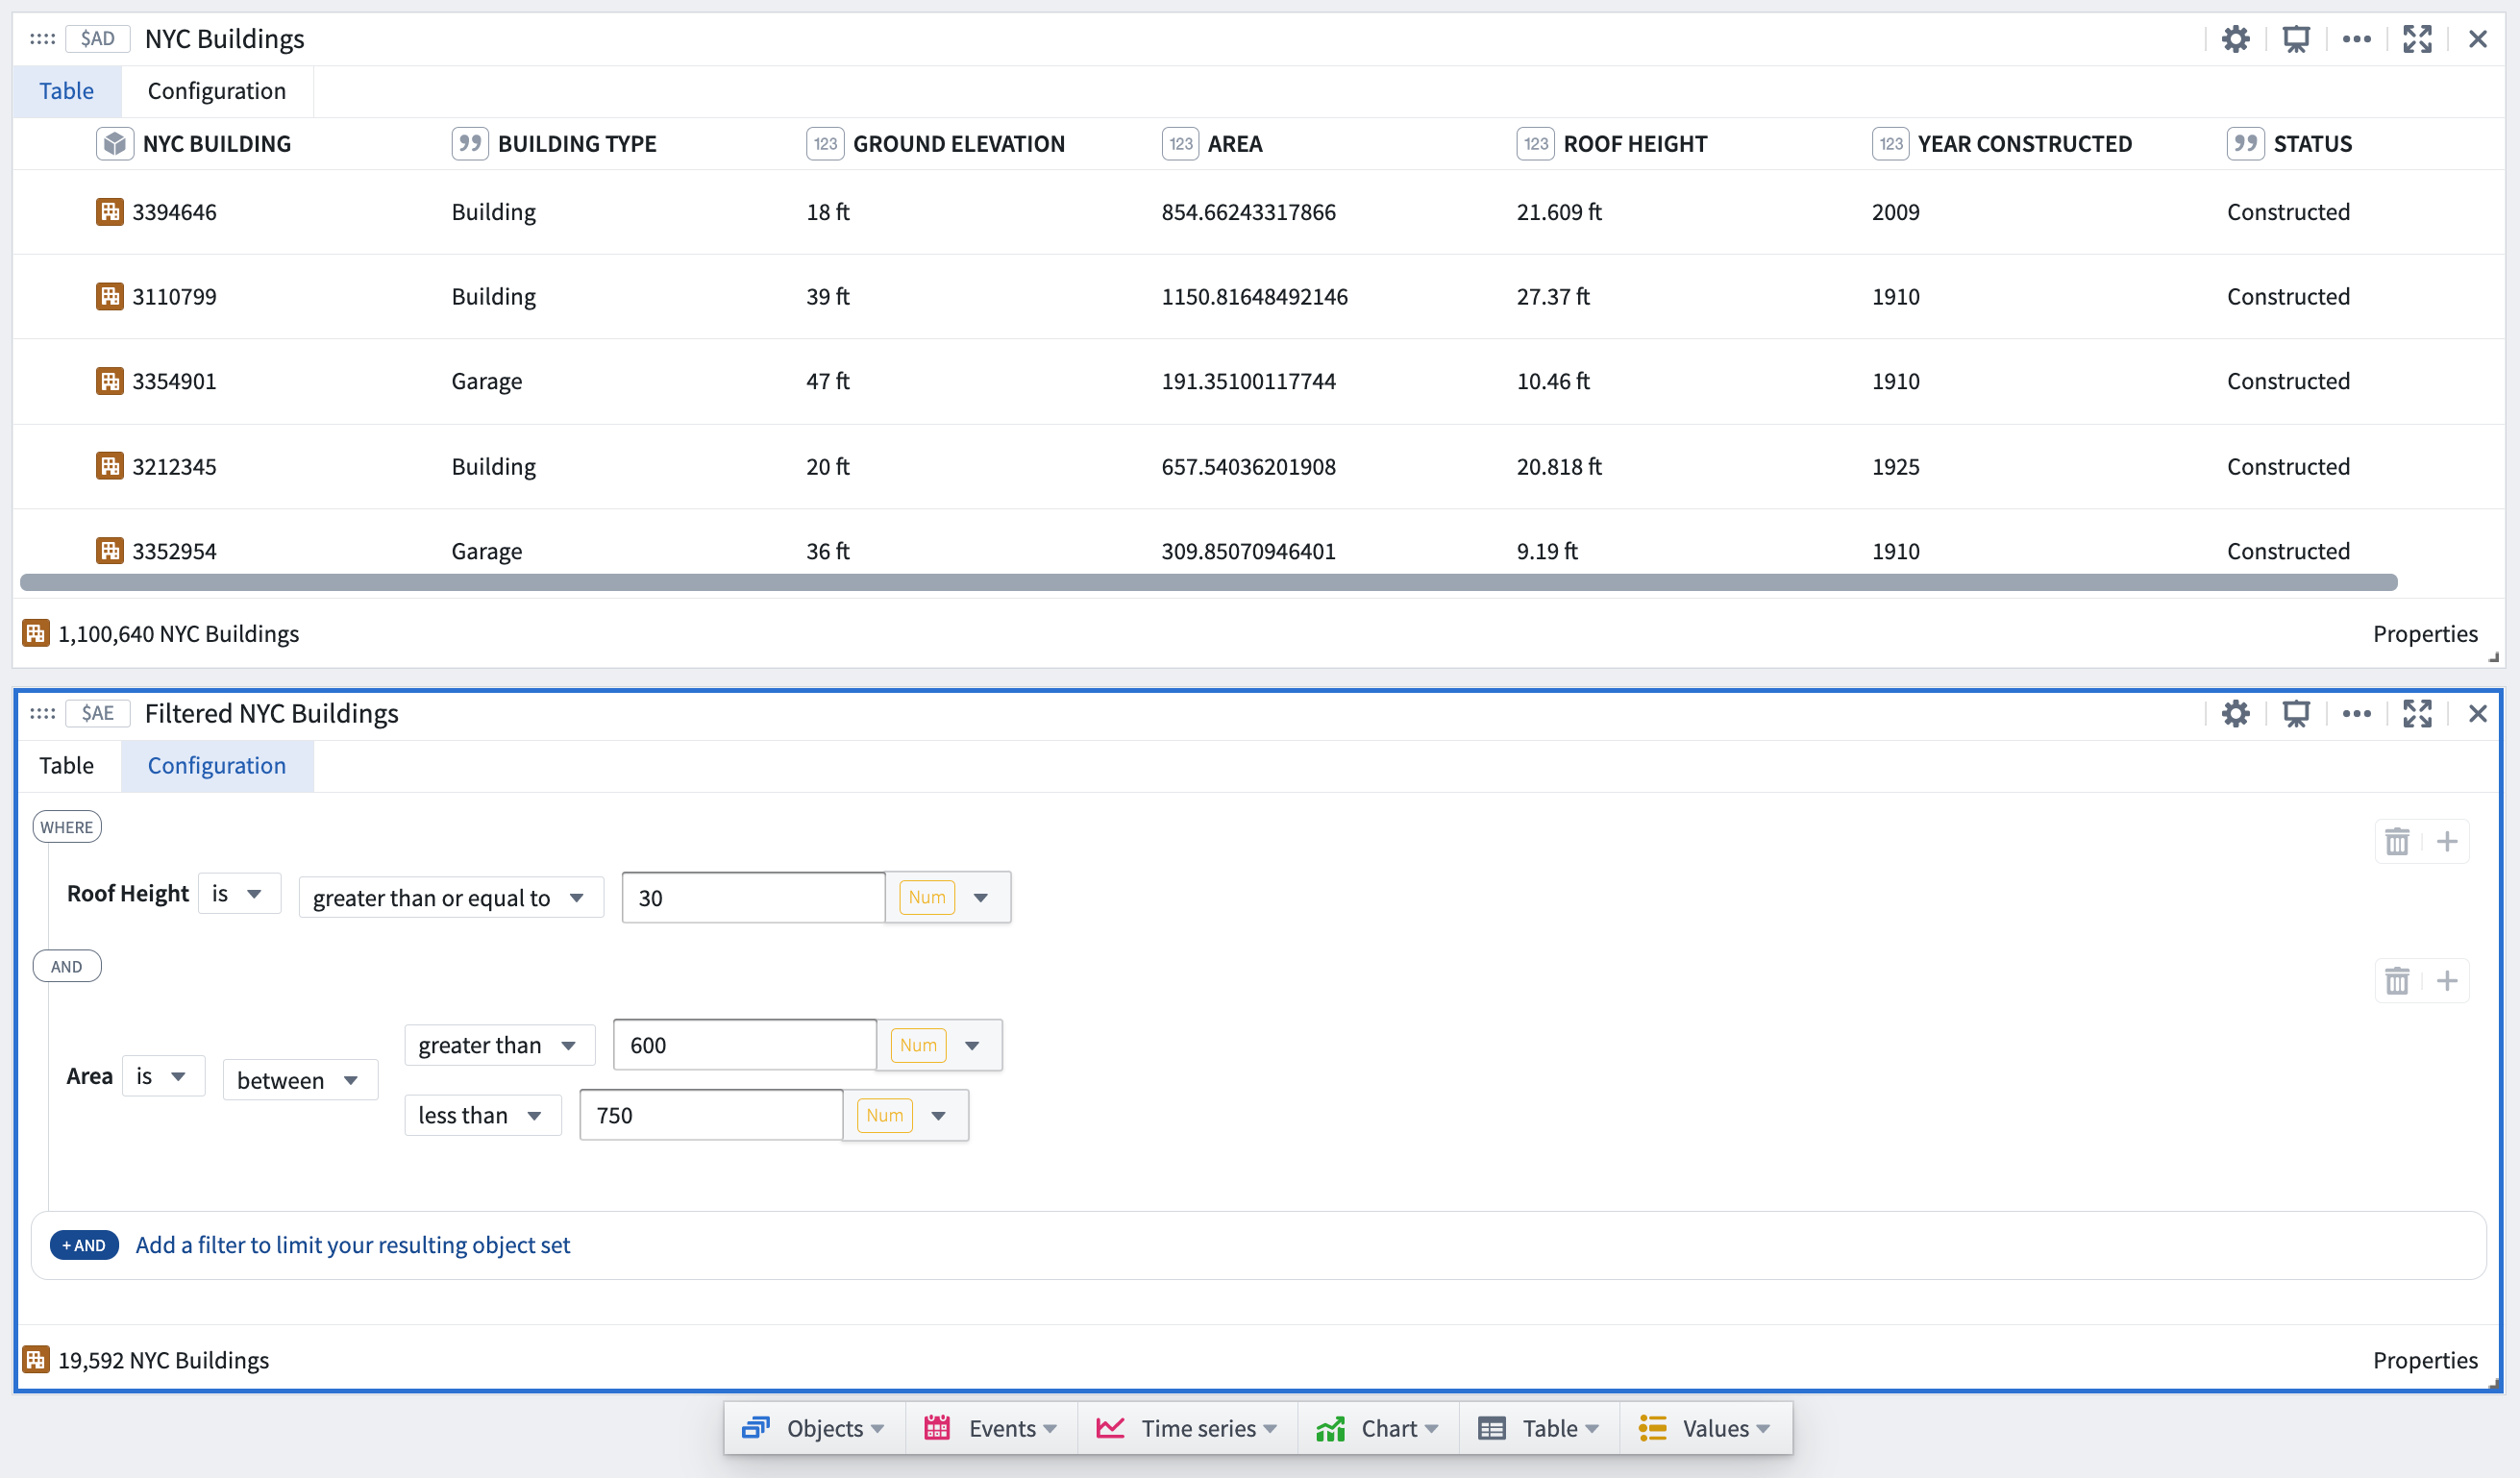
Task: Click object type icon in NYC BUILDING header
Action: click(114, 144)
